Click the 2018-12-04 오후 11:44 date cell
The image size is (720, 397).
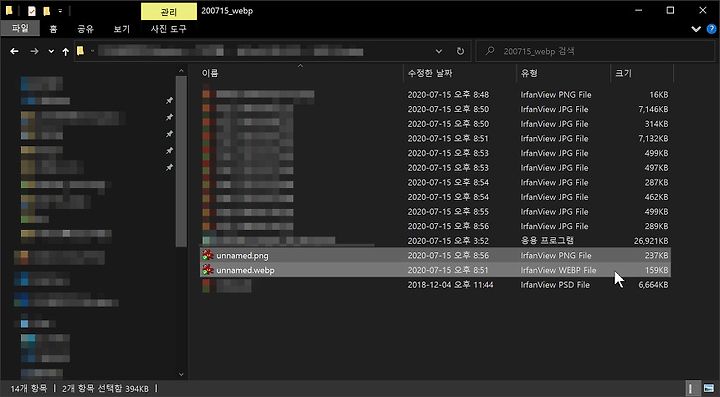(450, 285)
